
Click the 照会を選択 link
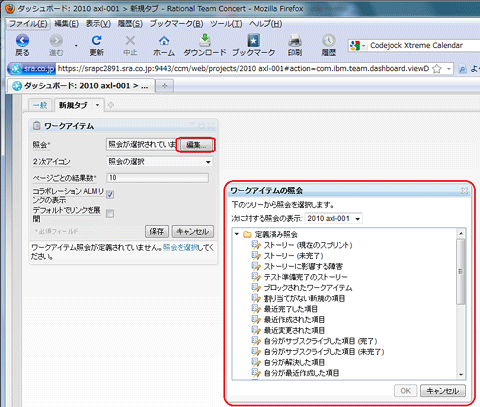pyautogui.click(x=180, y=247)
